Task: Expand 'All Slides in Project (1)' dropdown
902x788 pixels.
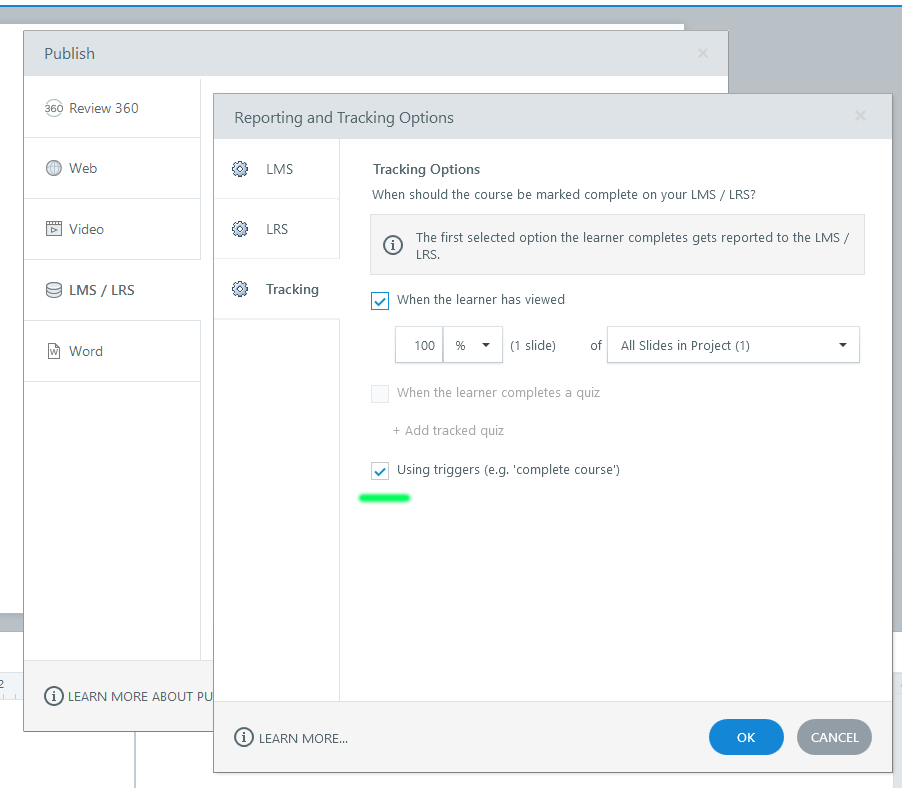Action: (732, 345)
